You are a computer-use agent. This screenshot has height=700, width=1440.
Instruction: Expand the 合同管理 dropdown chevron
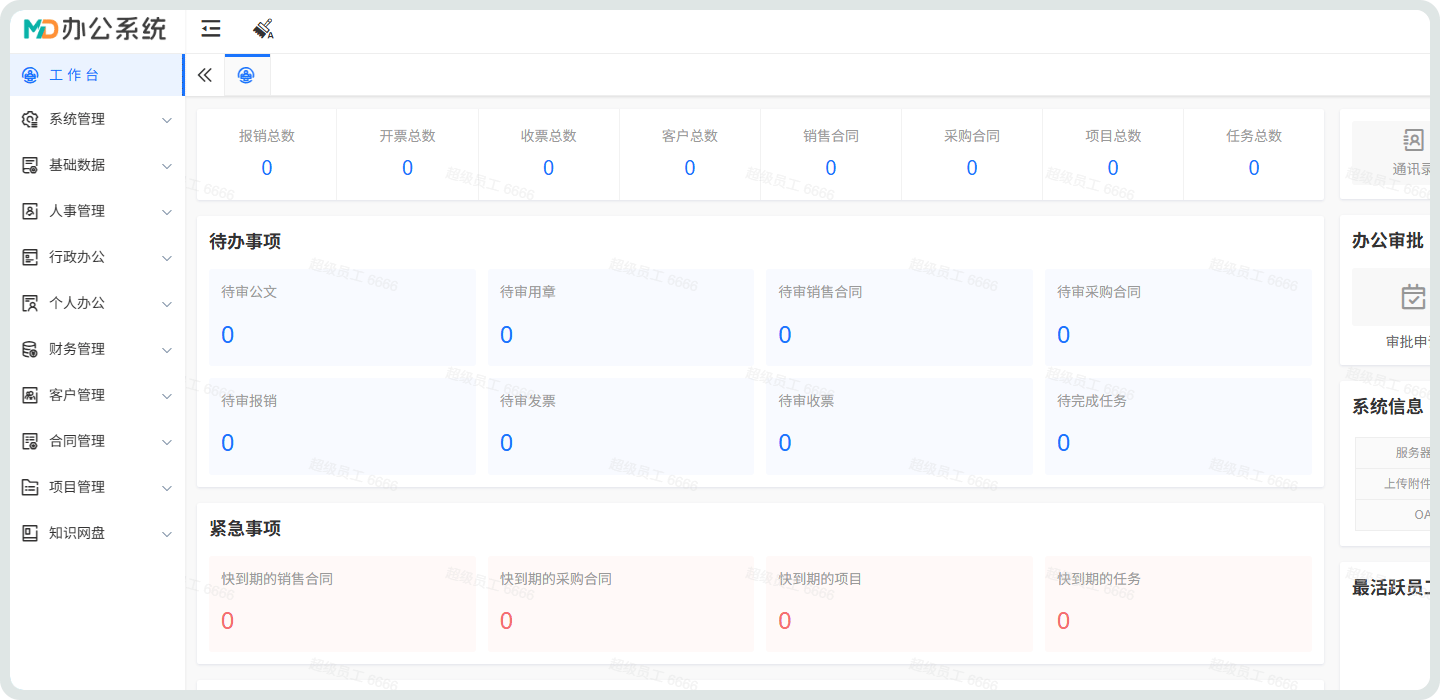click(167, 442)
